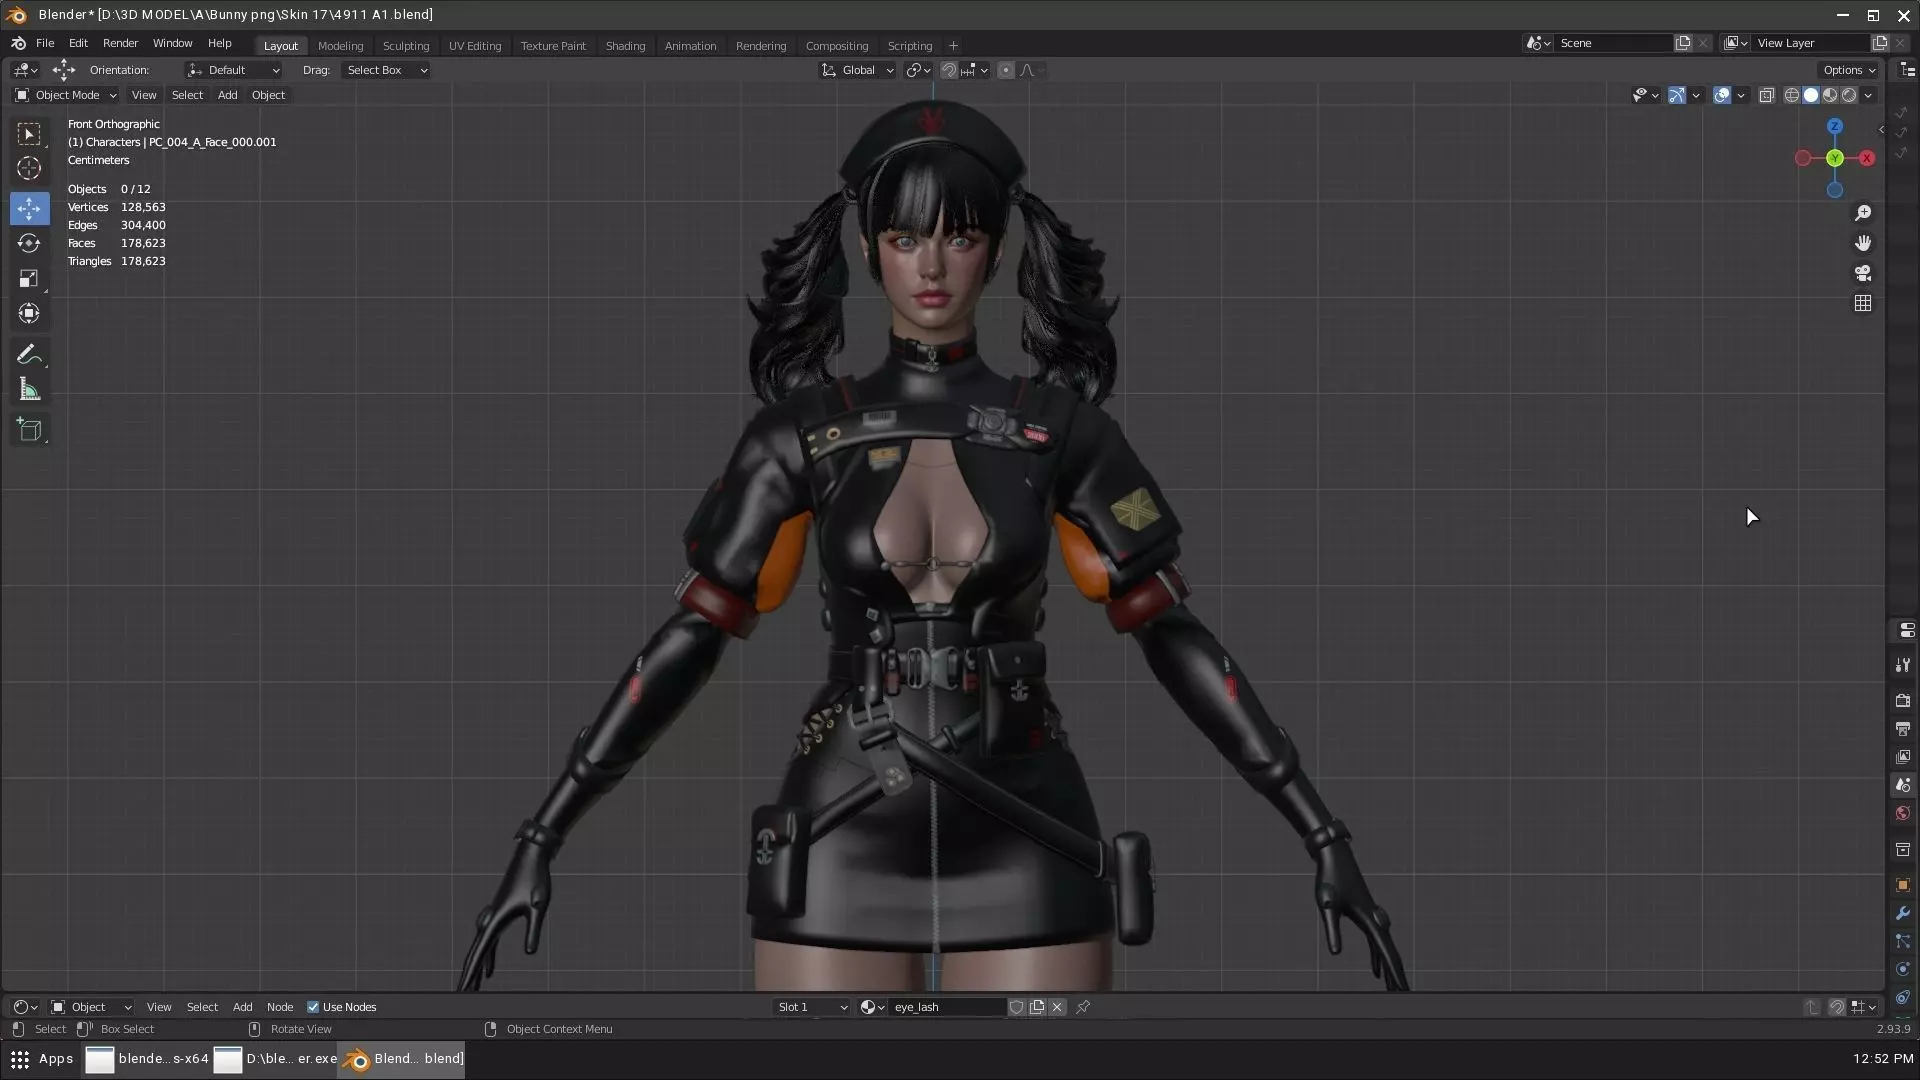Select the Measure tool
The height and width of the screenshot is (1080, 1920).
(x=29, y=390)
